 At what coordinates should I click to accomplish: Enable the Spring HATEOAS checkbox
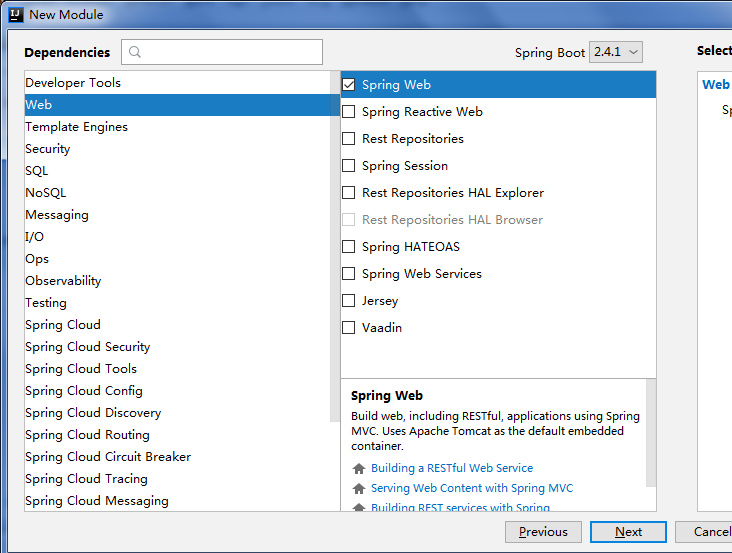349,246
